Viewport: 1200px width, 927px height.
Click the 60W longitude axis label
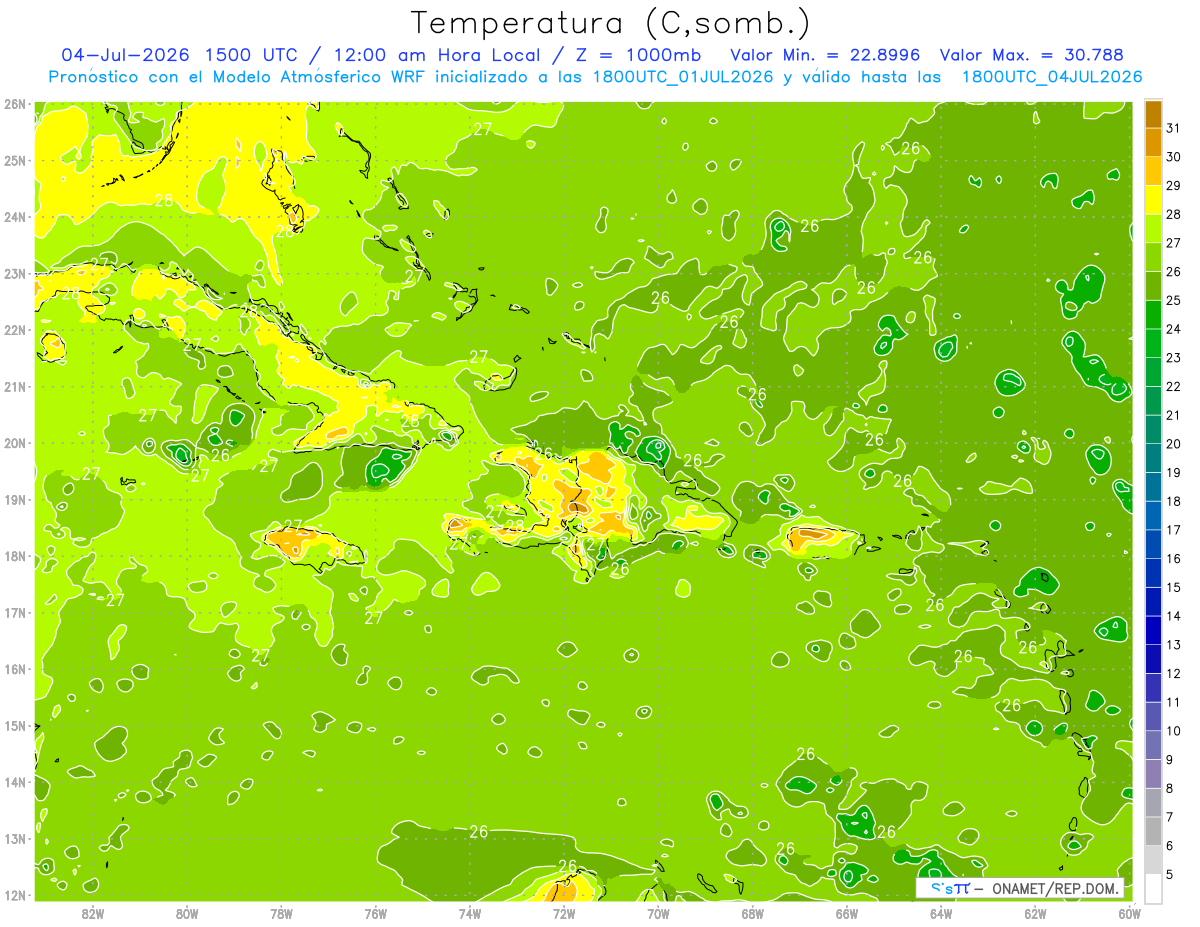point(1128,913)
